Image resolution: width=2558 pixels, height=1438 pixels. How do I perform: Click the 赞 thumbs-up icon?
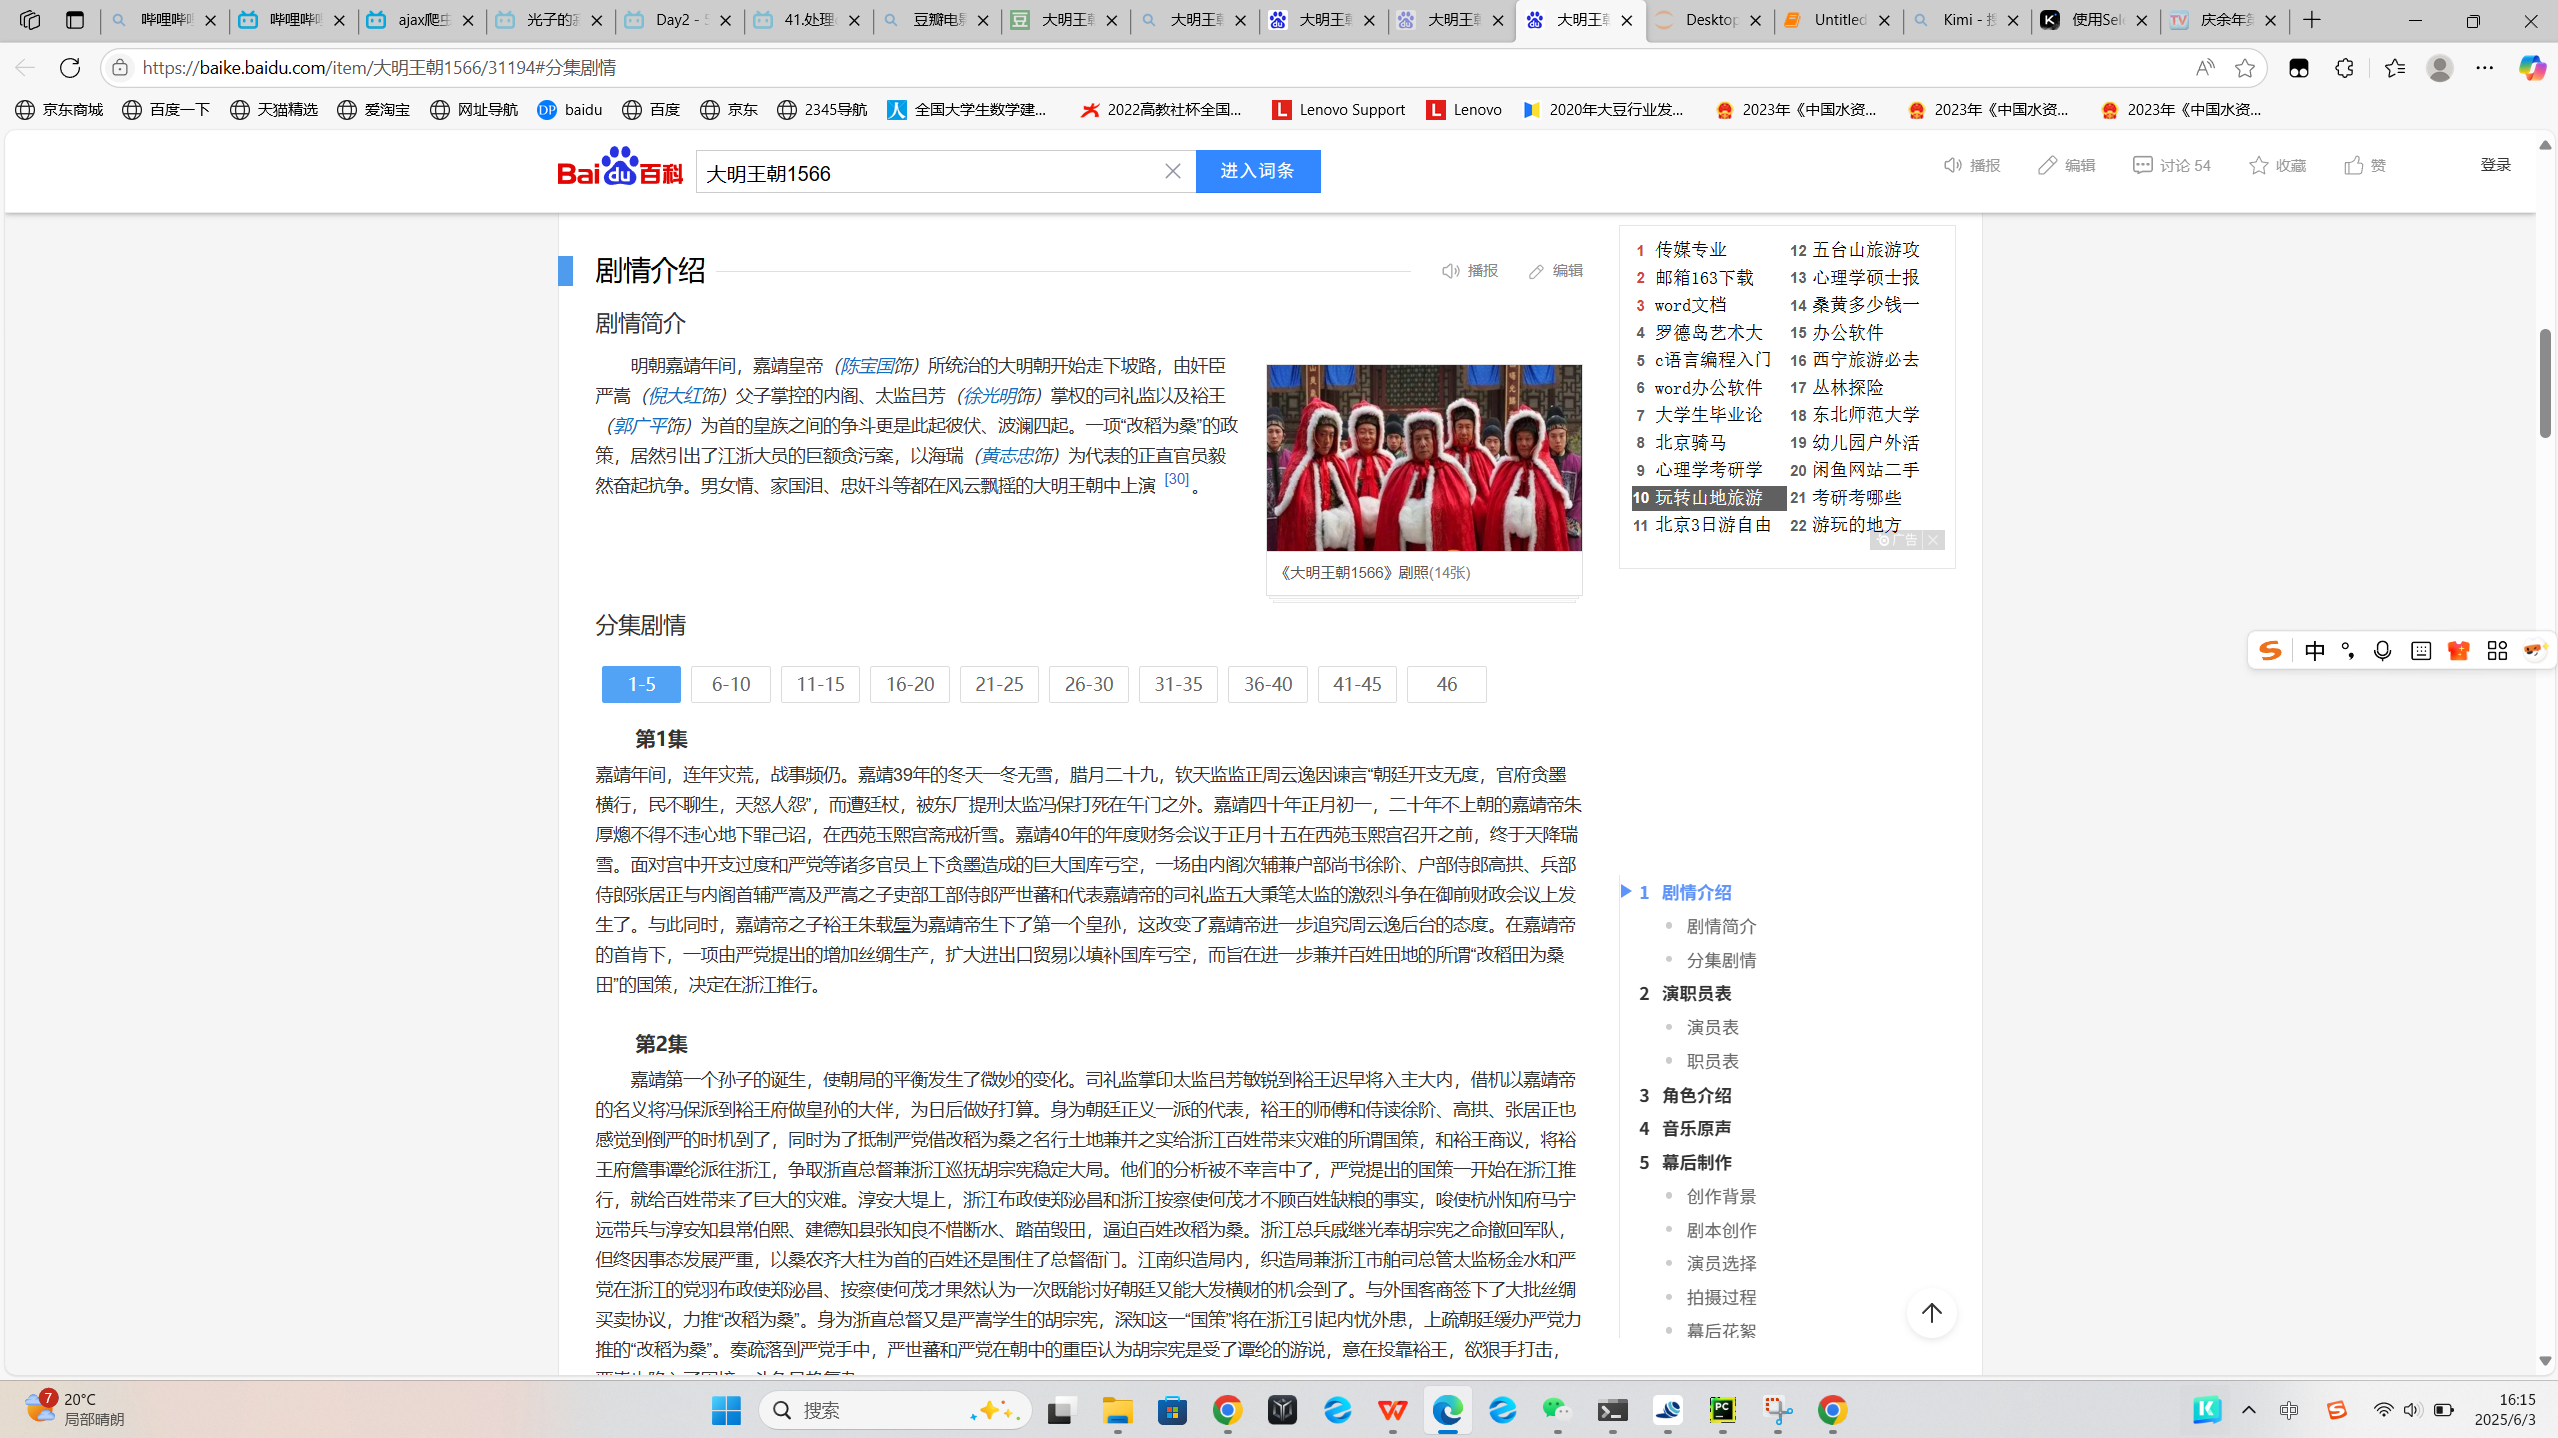tap(2354, 165)
